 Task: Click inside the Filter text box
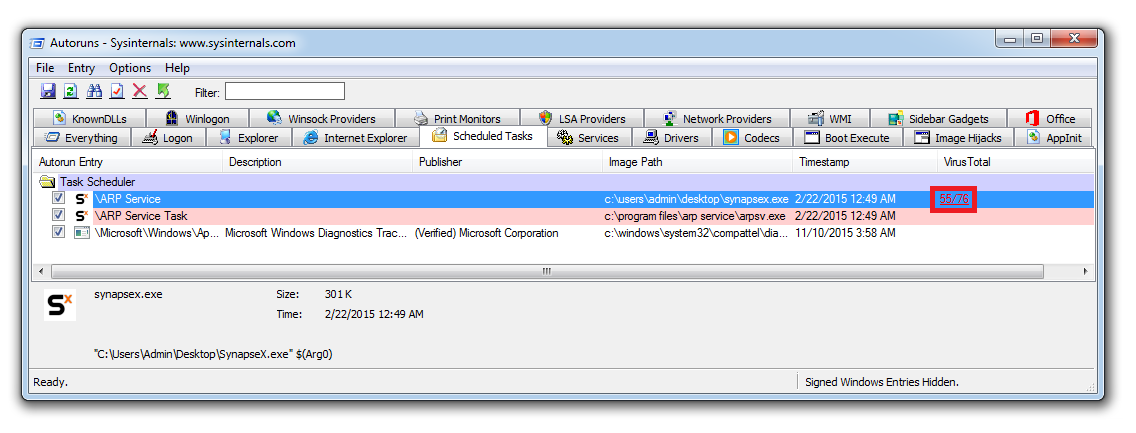coord(285,91)
